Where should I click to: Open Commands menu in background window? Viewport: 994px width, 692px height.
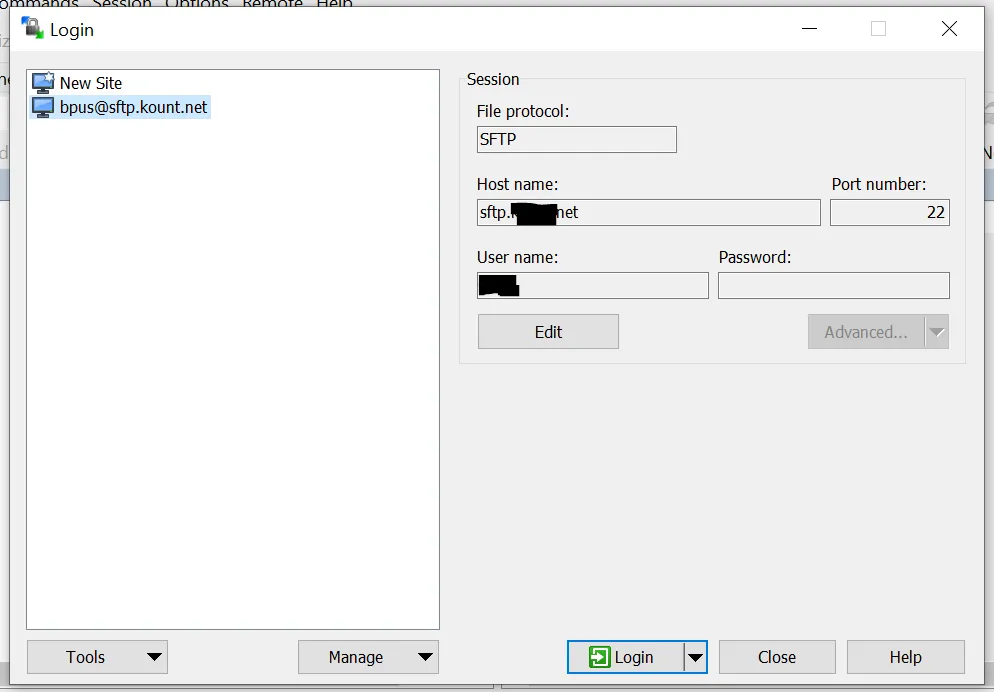(39, 3)
